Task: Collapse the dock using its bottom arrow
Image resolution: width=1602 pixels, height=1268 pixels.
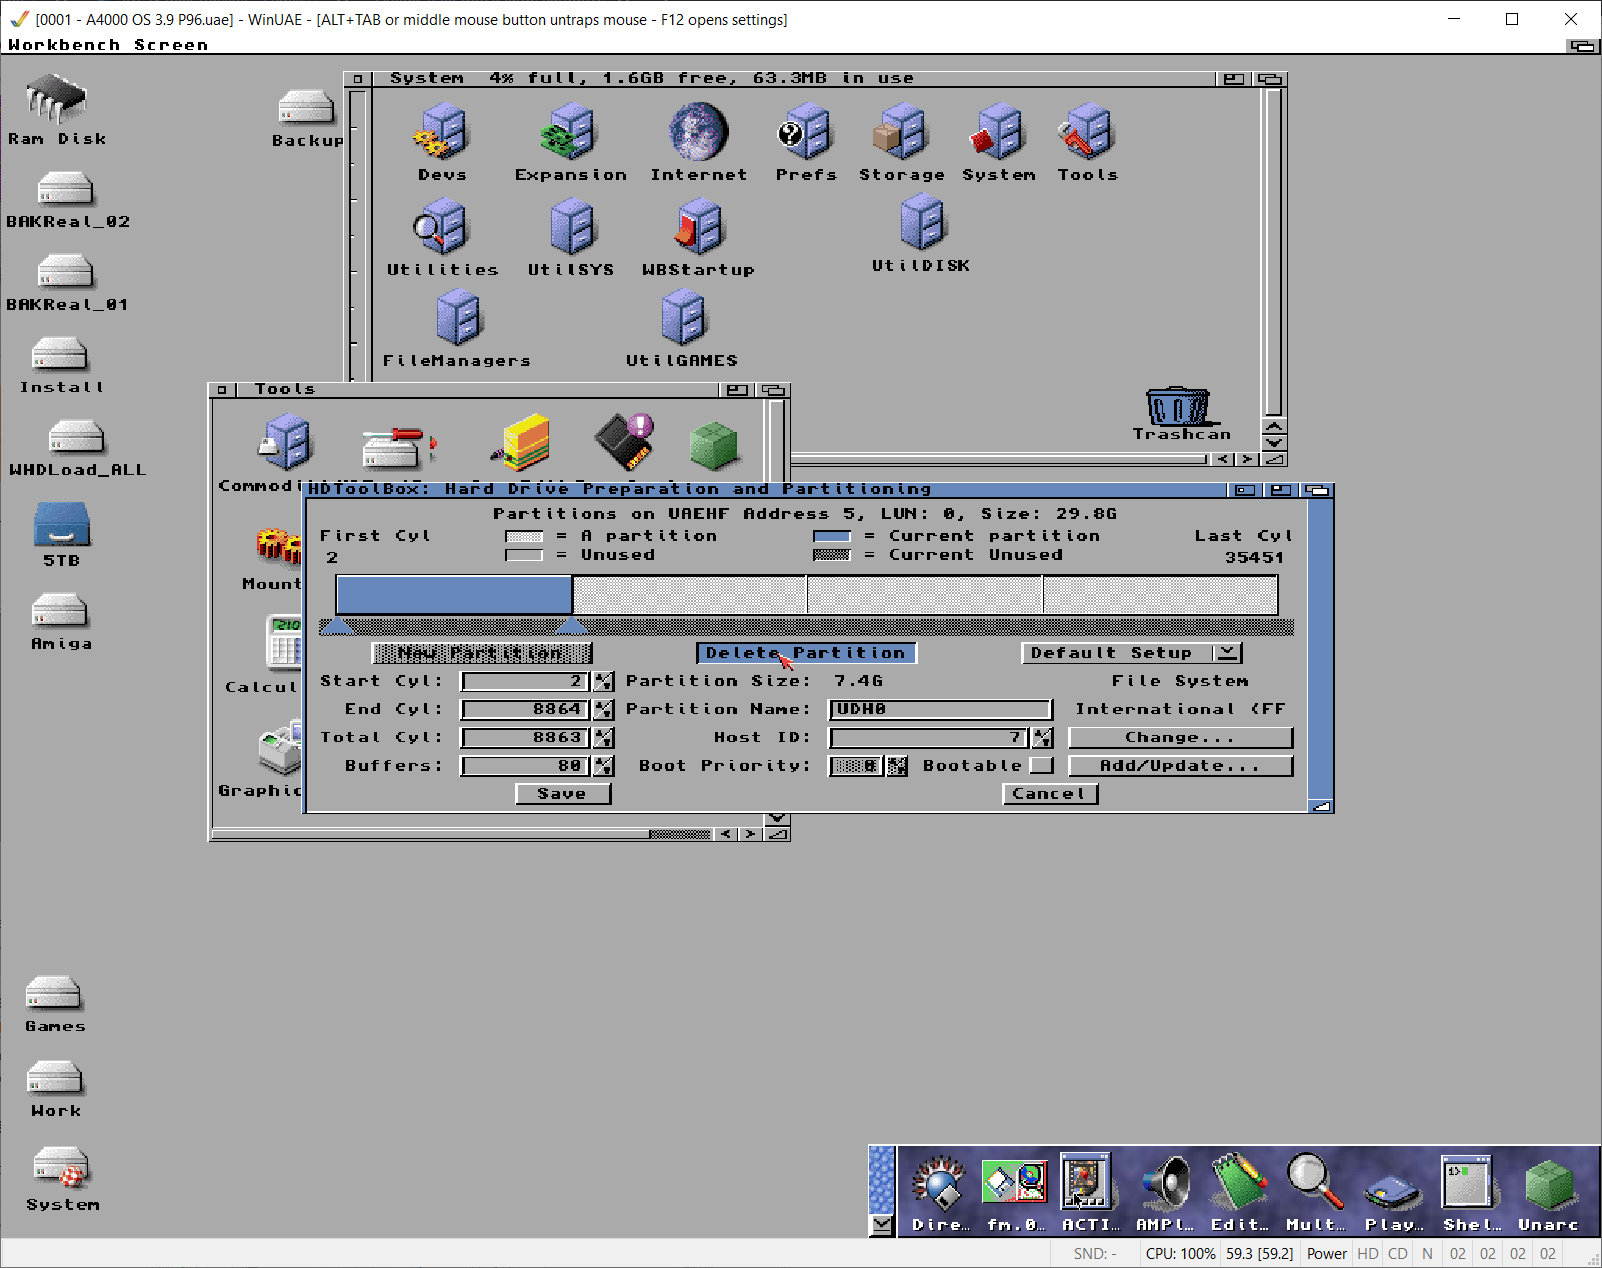Action: (881, 1226)
